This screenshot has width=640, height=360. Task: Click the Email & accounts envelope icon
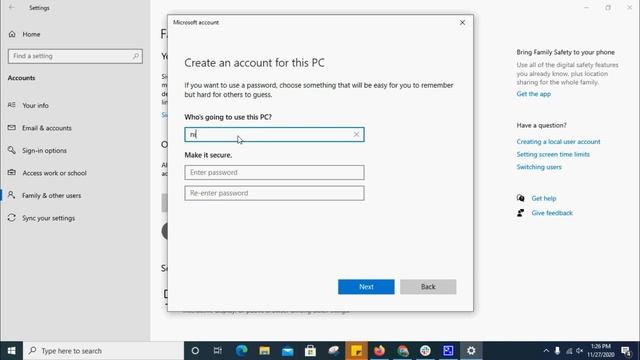[x=11, y=128]
